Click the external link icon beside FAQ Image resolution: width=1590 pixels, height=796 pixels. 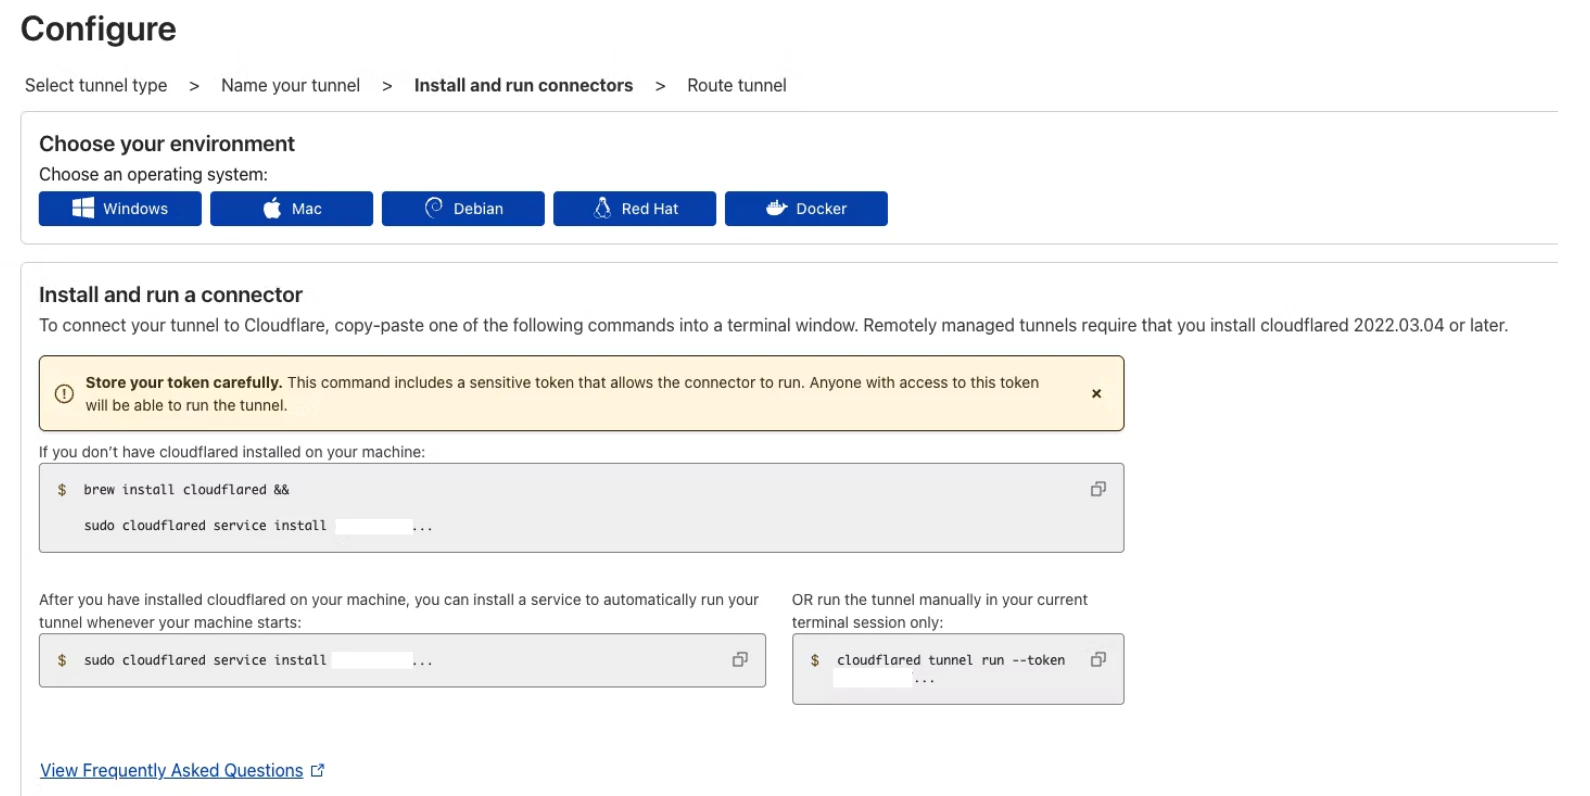(x=318, y=771)
